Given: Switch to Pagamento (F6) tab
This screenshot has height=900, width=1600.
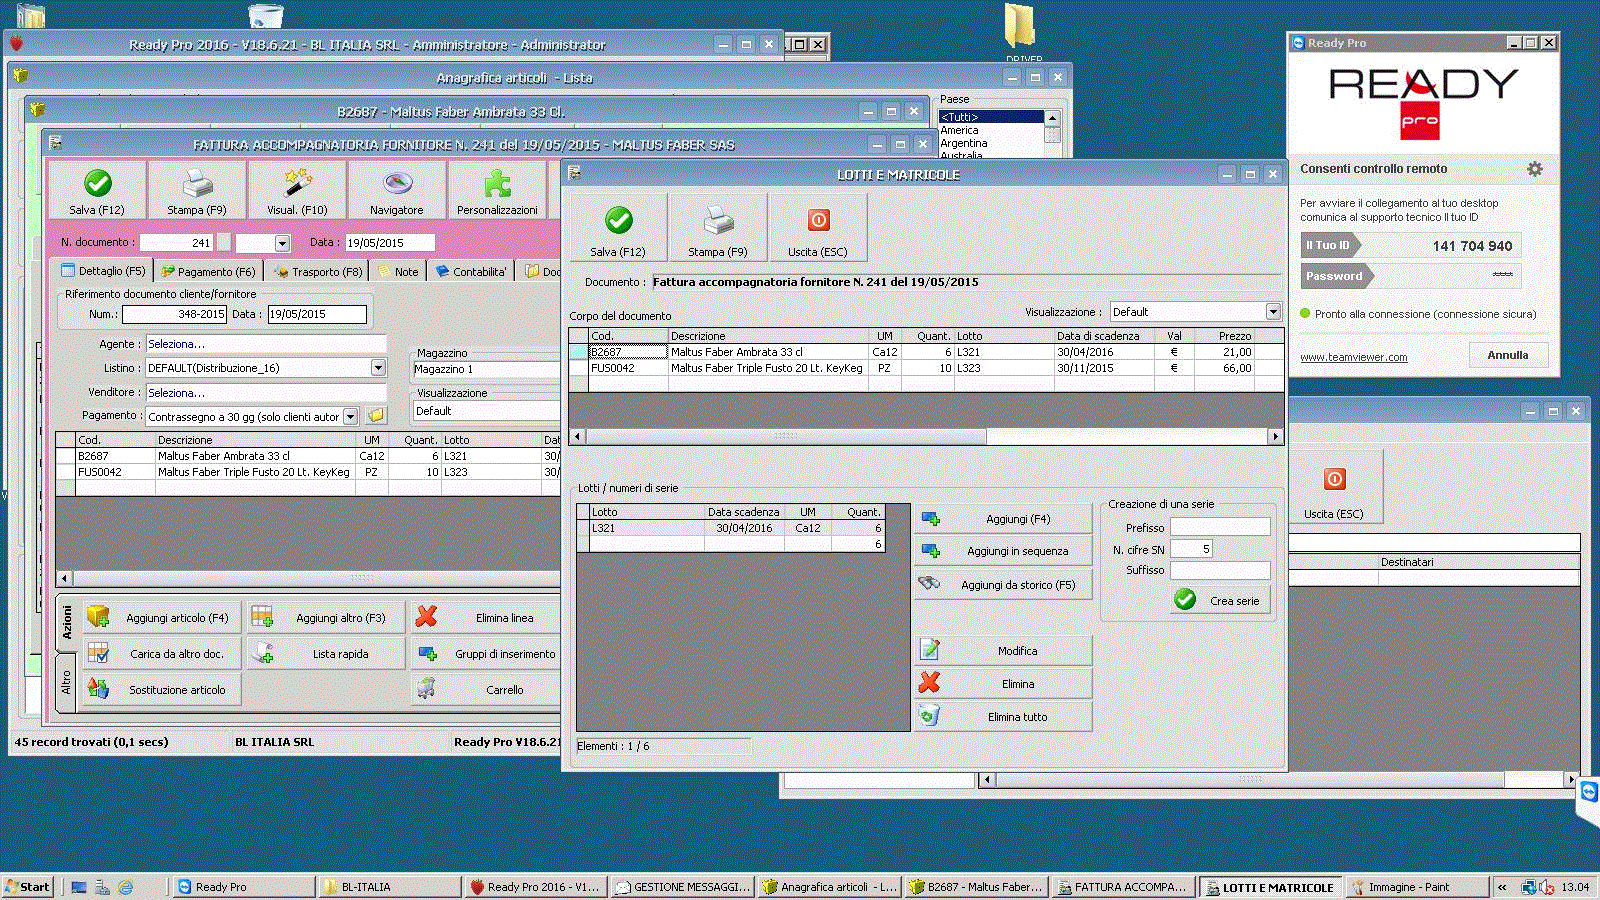Looking at the screenshot, I should pyautogui.click(x=209, y=271).
